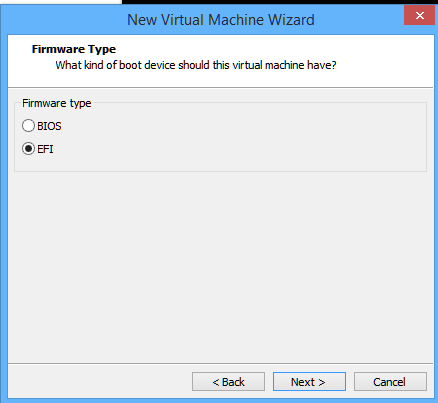This screenshot has width=438, height=403.
Task: Go back with the < Back button
Action: click(228, 382)
